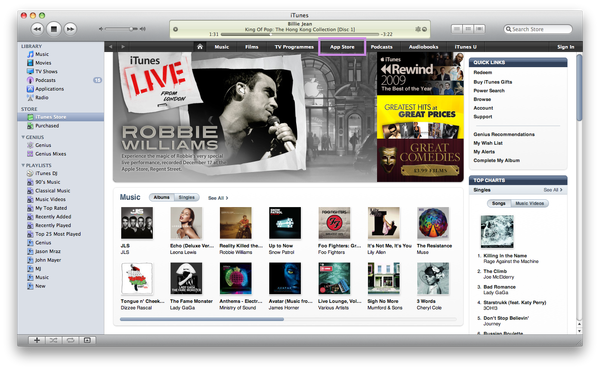Click Buy iTunes Gifts link
The image size is (600, 370).
(492, 82)
